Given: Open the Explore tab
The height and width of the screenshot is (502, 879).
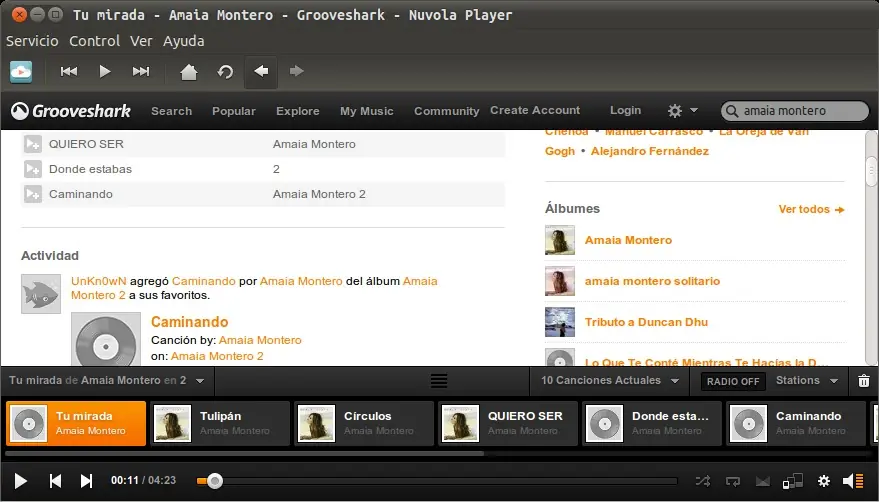Looking at the screenshot, I should coord(298,111).
